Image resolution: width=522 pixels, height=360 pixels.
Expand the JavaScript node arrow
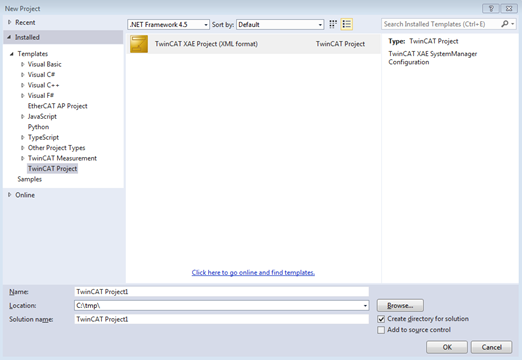coord(23,116)
